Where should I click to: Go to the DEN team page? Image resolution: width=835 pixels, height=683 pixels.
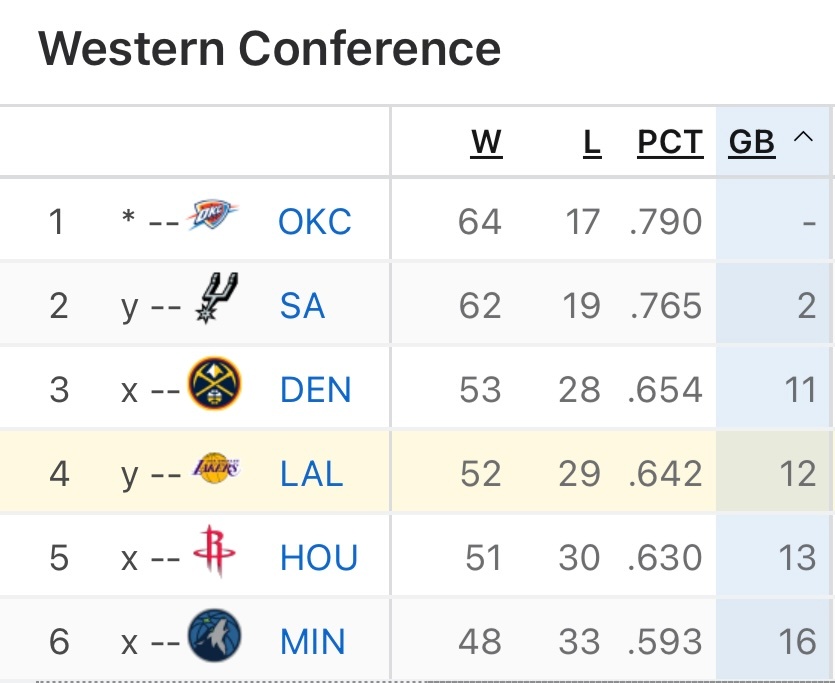point(316,389)
